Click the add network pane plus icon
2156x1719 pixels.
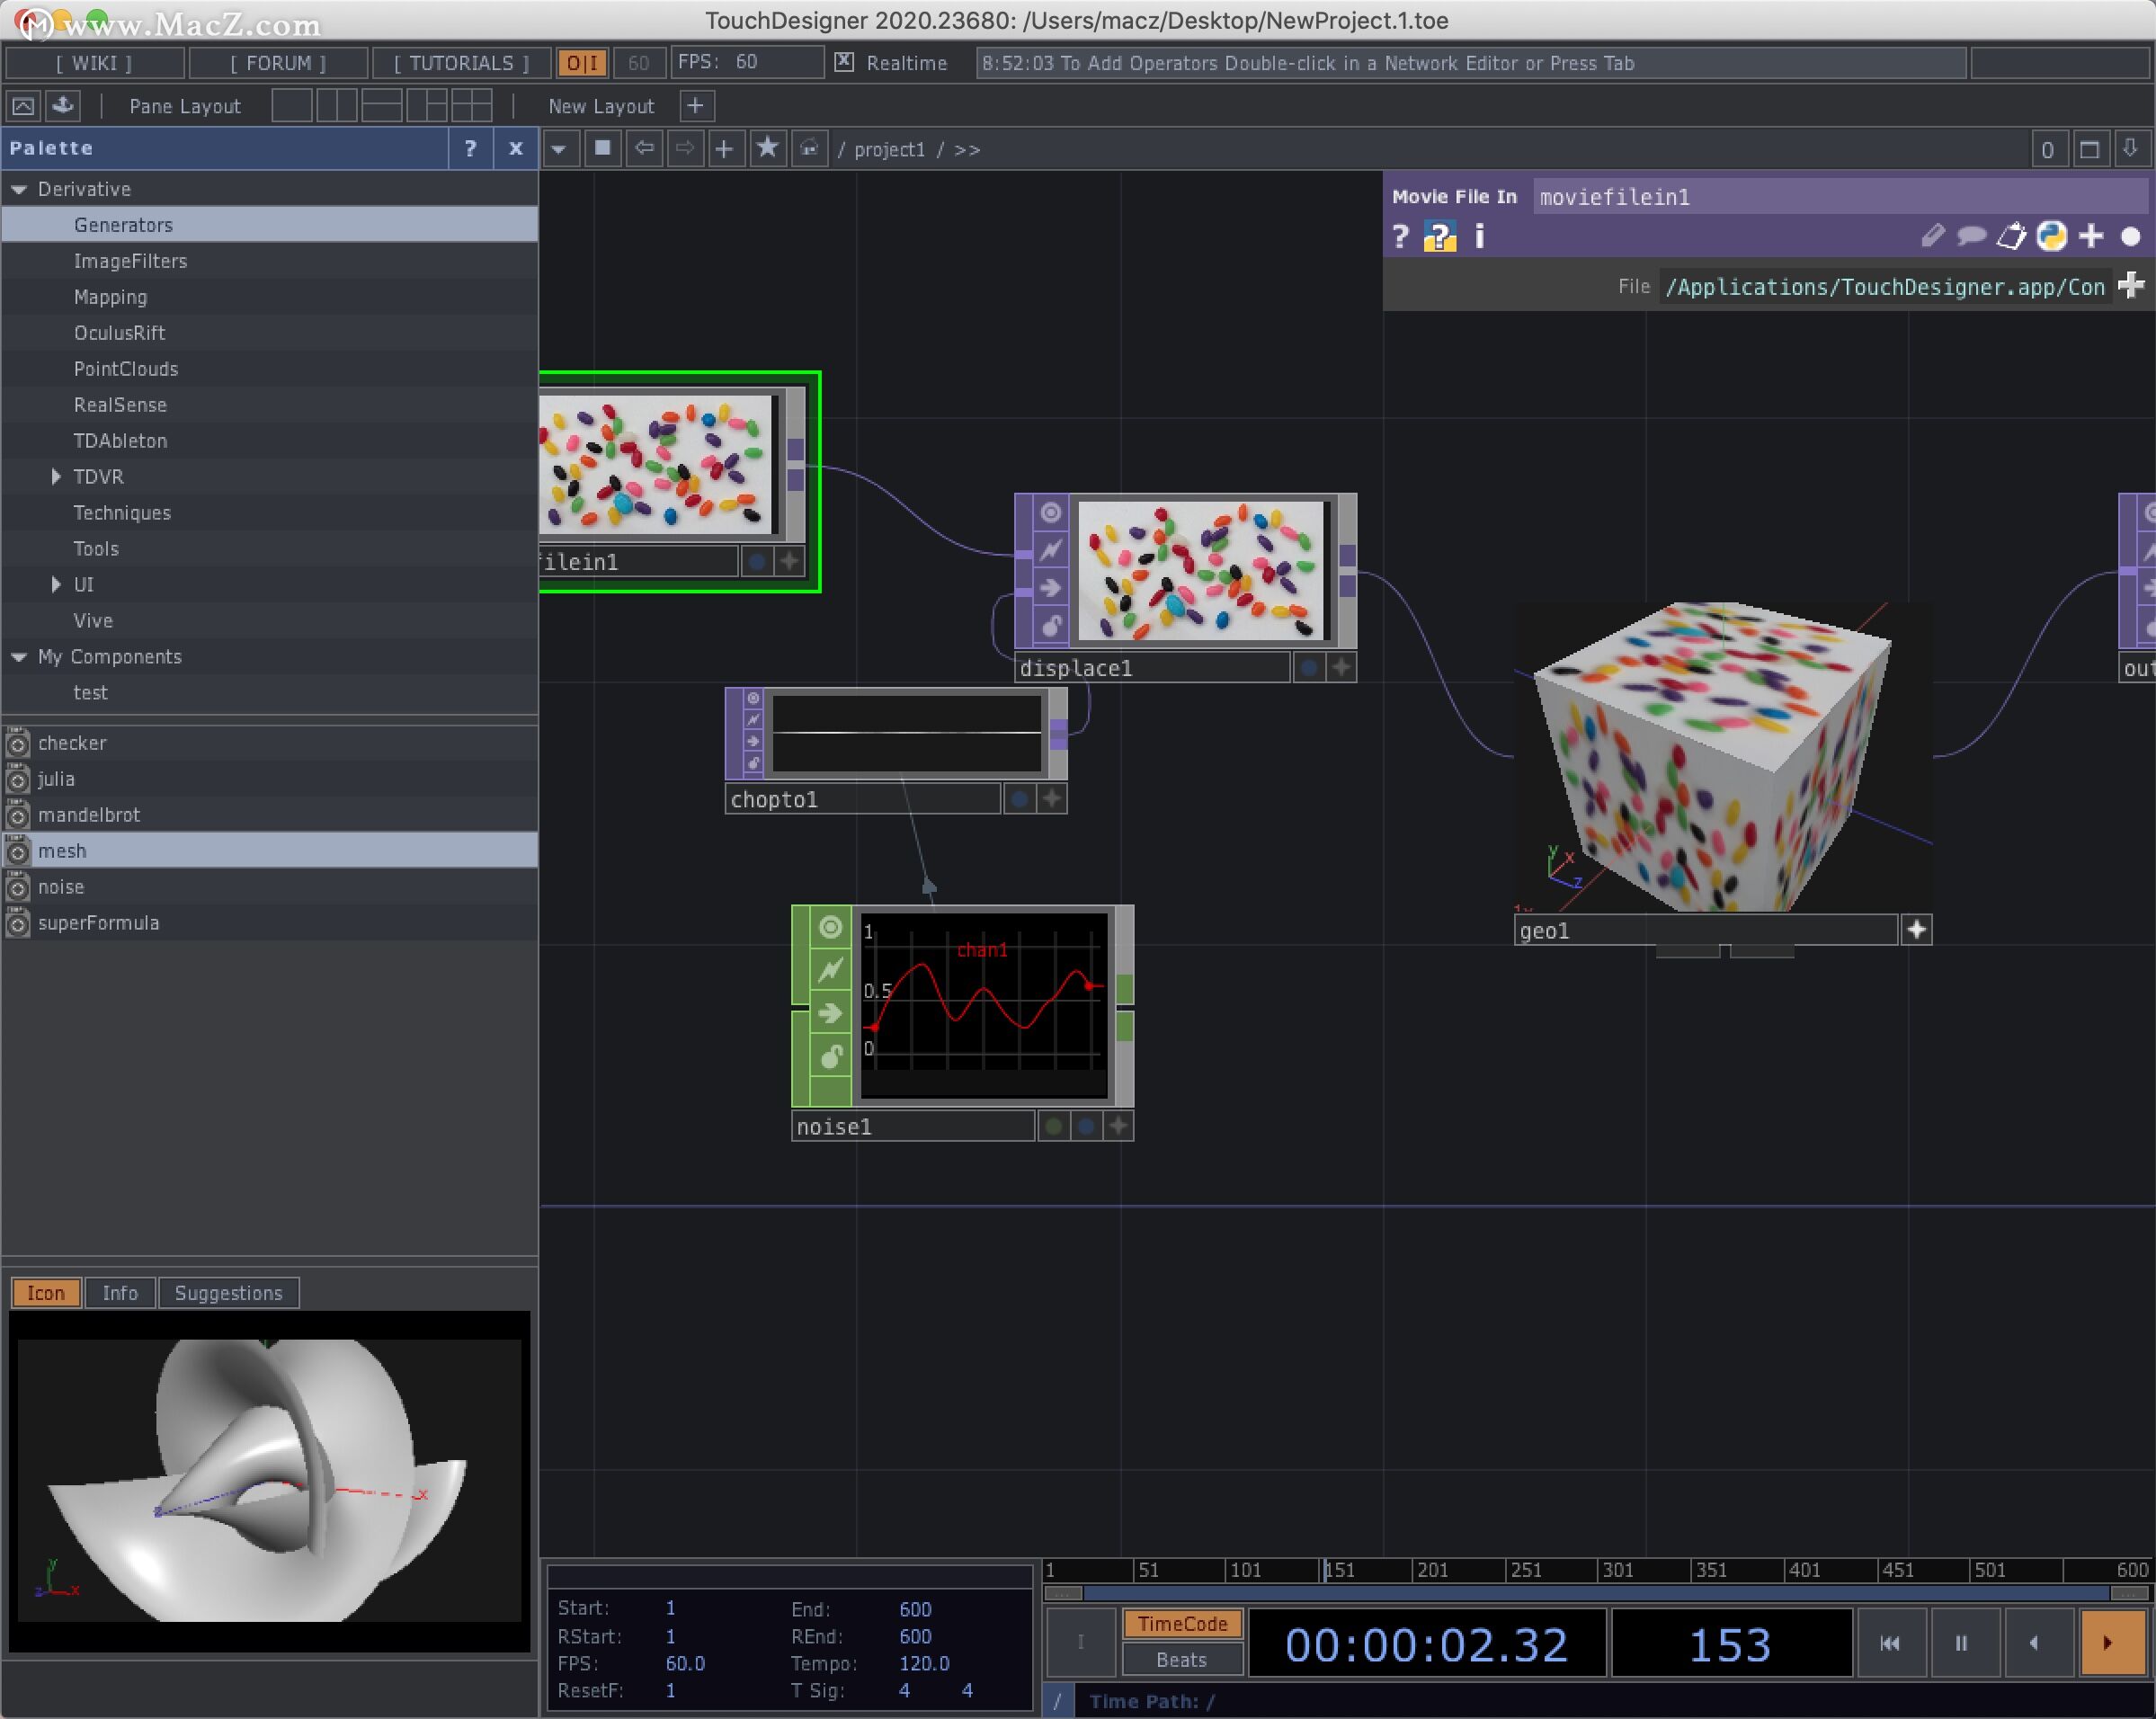click(724, 149)
